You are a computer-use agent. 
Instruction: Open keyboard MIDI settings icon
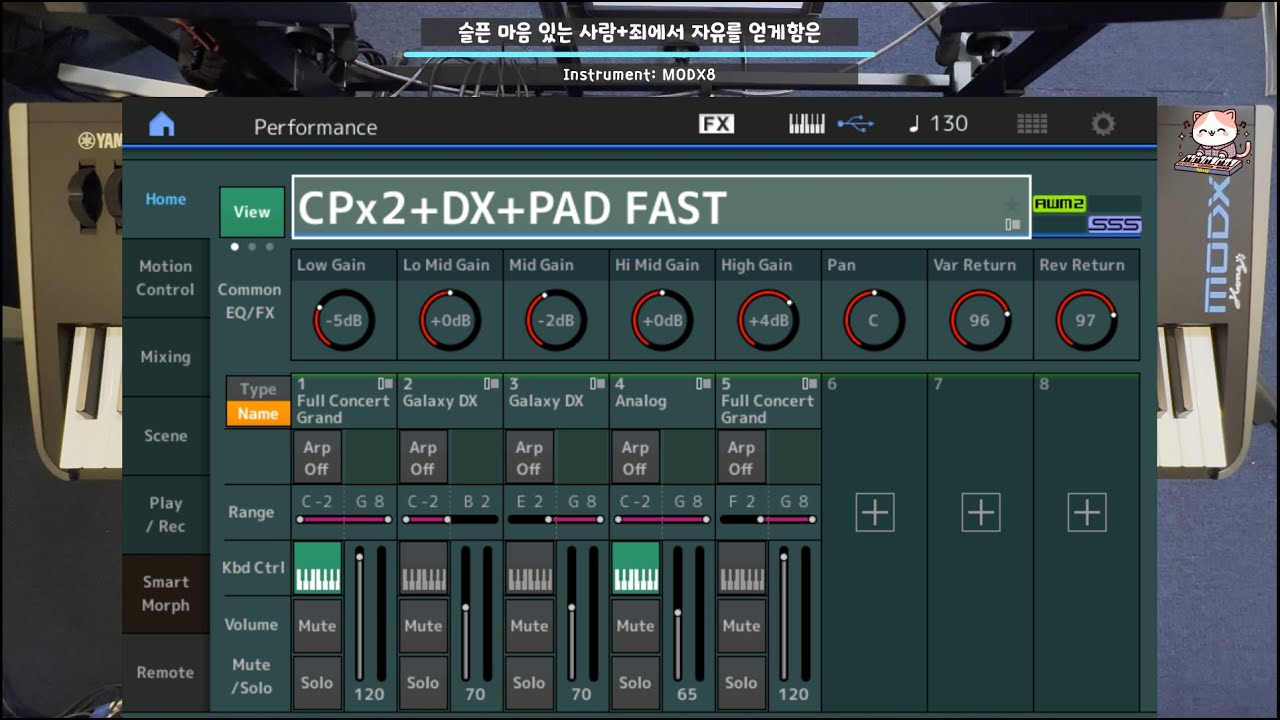(x=807, y=124)
